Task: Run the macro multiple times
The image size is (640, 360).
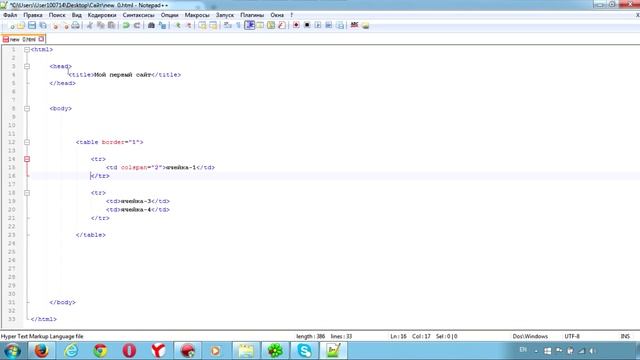Action: tap(329, 25)
